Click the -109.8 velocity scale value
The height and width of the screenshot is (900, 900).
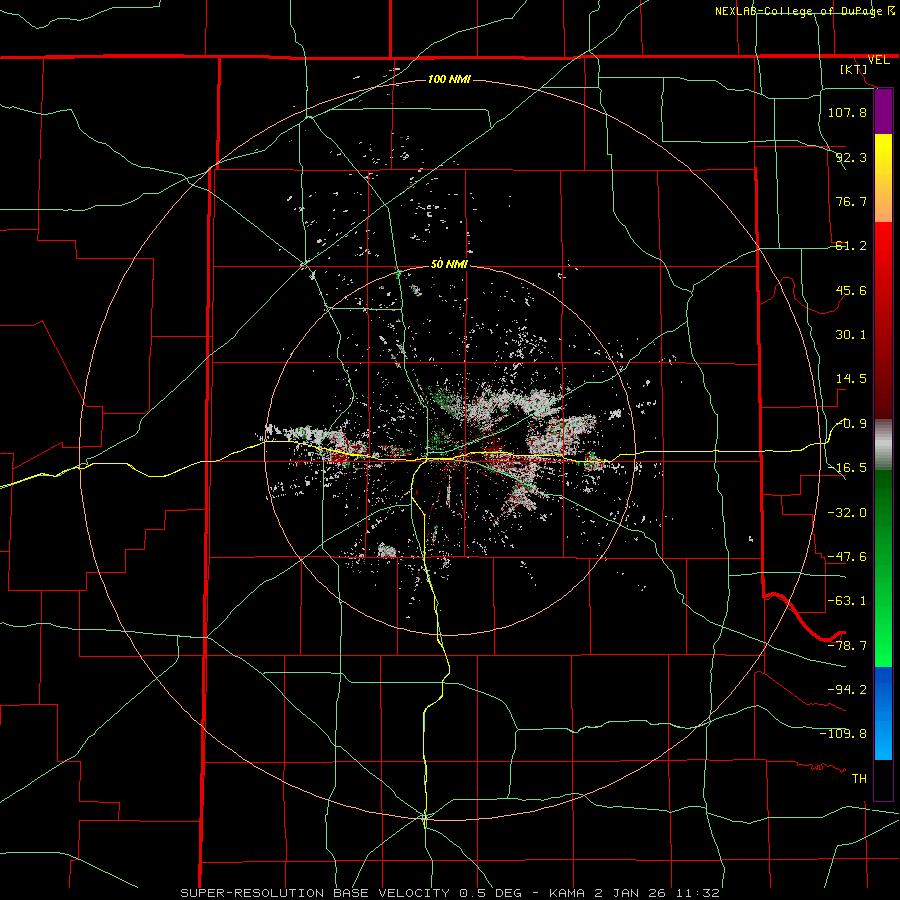coord(843,734)
